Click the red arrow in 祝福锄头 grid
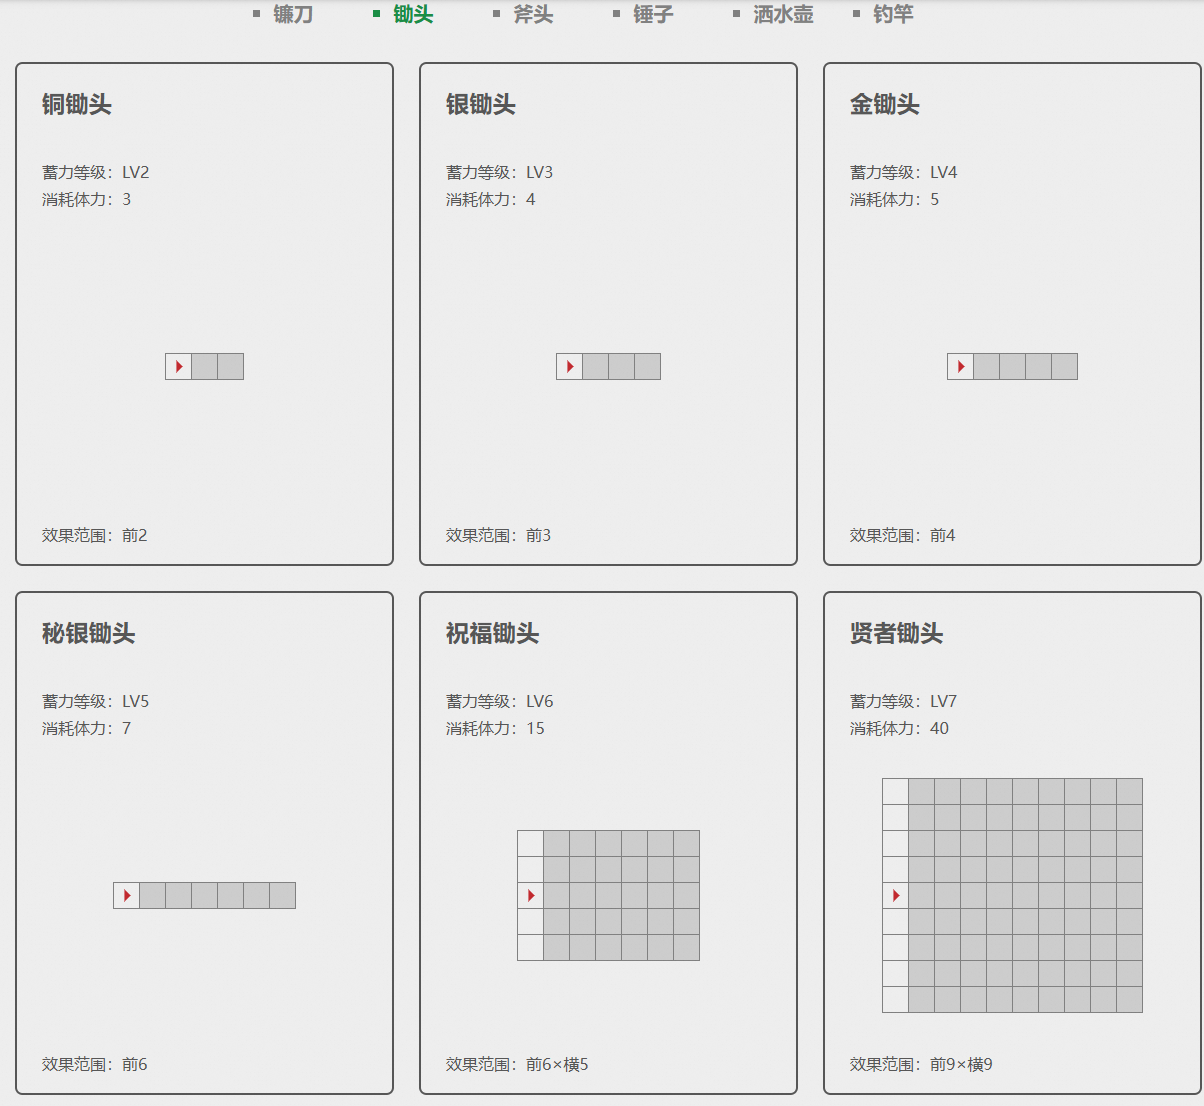The image size is (1204, 1106). (531, 896)
